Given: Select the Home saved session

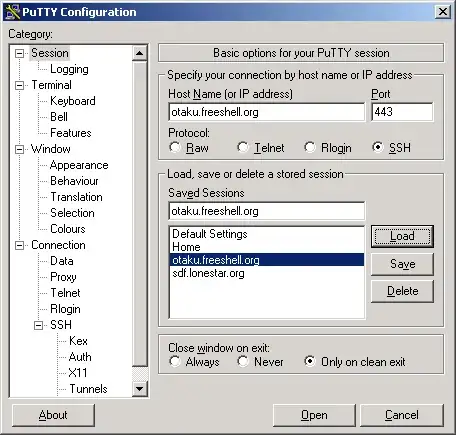Looking at the screenshot, I should click(267, 247).
